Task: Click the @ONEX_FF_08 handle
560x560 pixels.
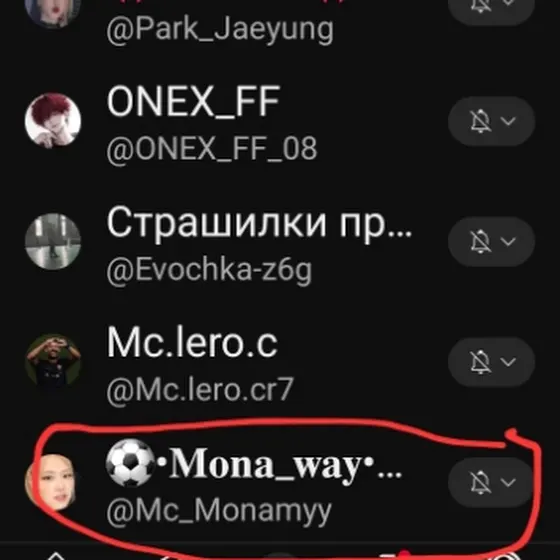Action: pyautogui.click(x=212, y=149)
